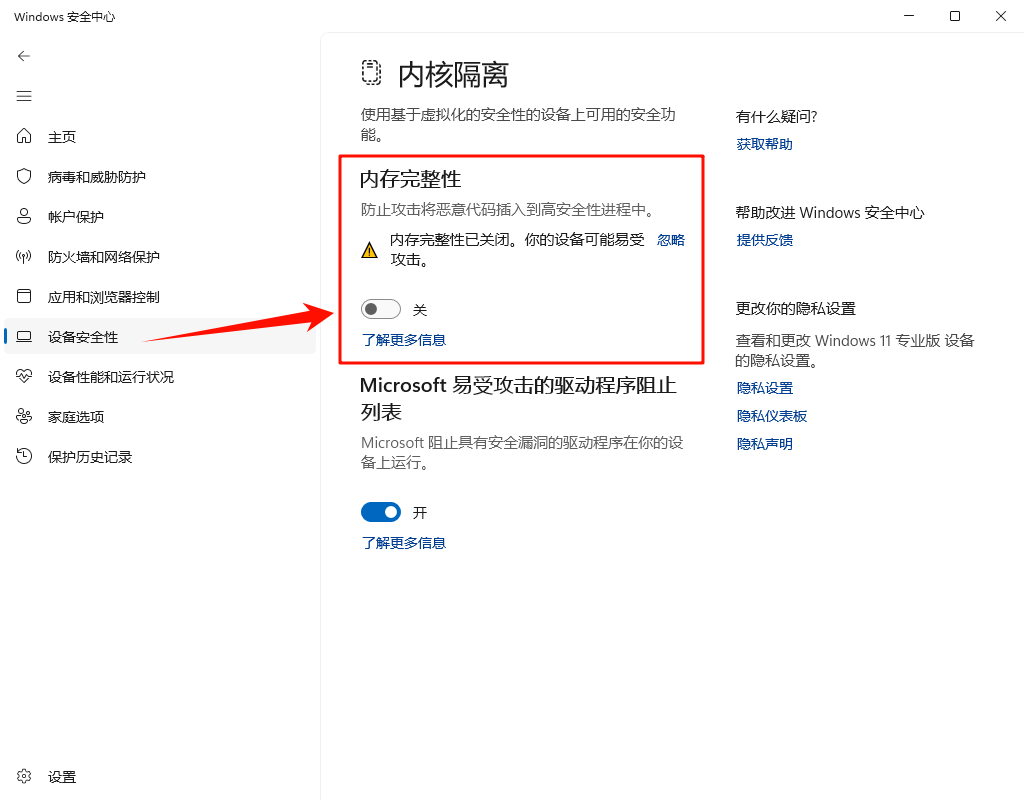
Task: Click 了解更多信息 under 内存完整性
Action: click(x=404, y=340)
